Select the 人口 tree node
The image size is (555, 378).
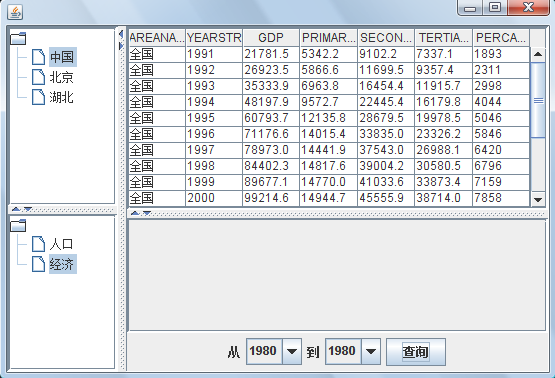[x=62, y=244]
